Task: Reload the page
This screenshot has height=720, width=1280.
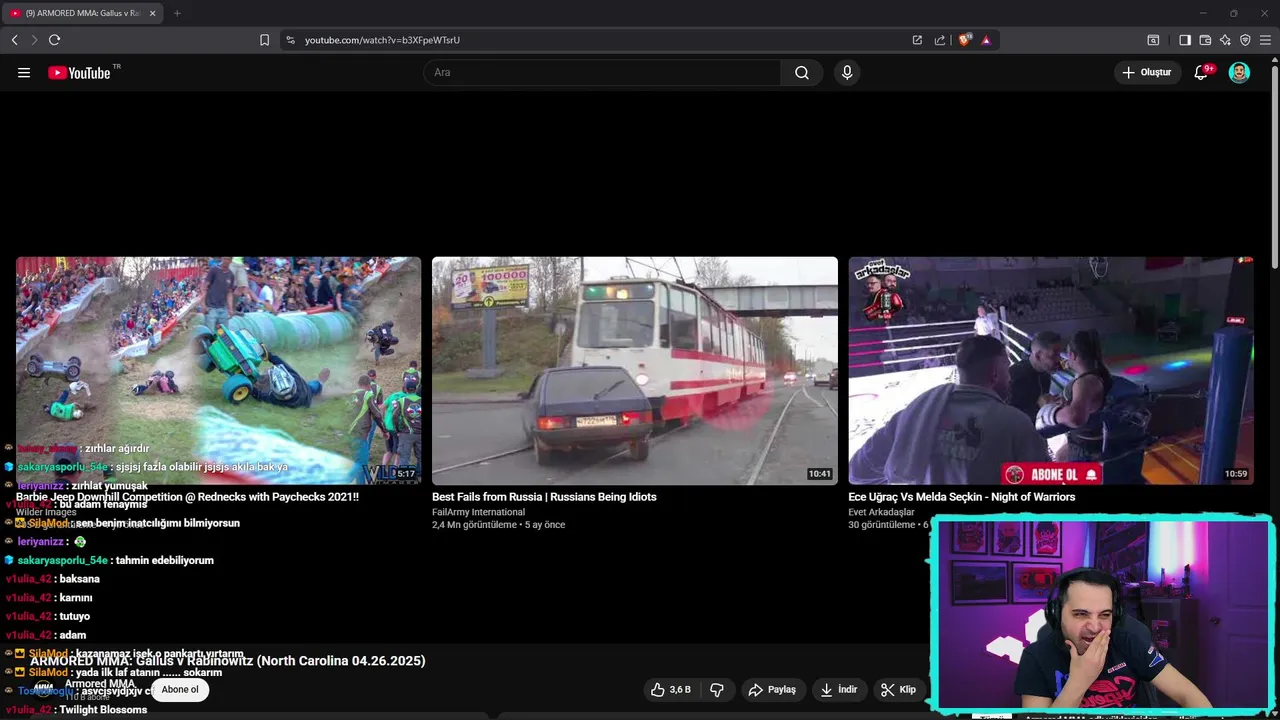Action: click(x=54, y=40)
